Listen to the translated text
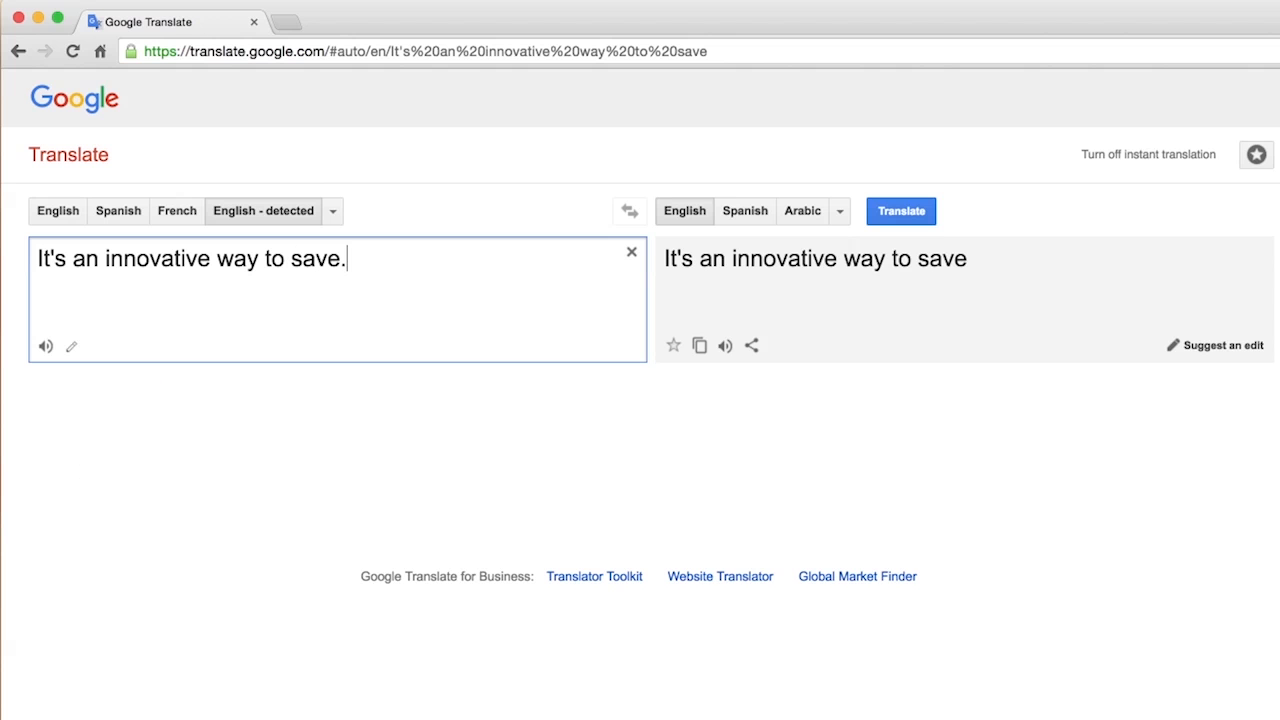The image size is (1280, 720). (726, 346)
